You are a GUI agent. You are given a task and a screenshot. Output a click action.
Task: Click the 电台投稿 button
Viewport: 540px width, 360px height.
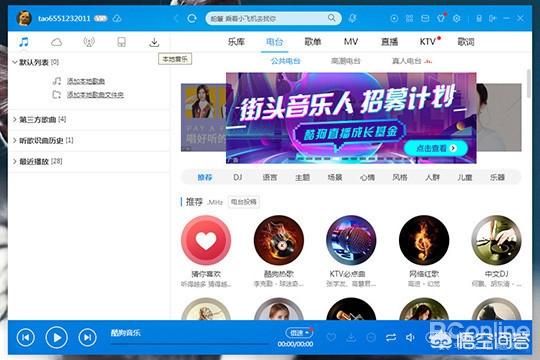pyautogui.click(x=243, y=202)
